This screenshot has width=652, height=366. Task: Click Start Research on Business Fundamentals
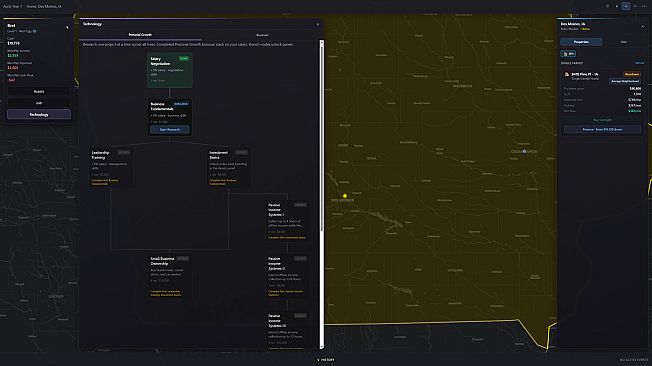point(170,129)
